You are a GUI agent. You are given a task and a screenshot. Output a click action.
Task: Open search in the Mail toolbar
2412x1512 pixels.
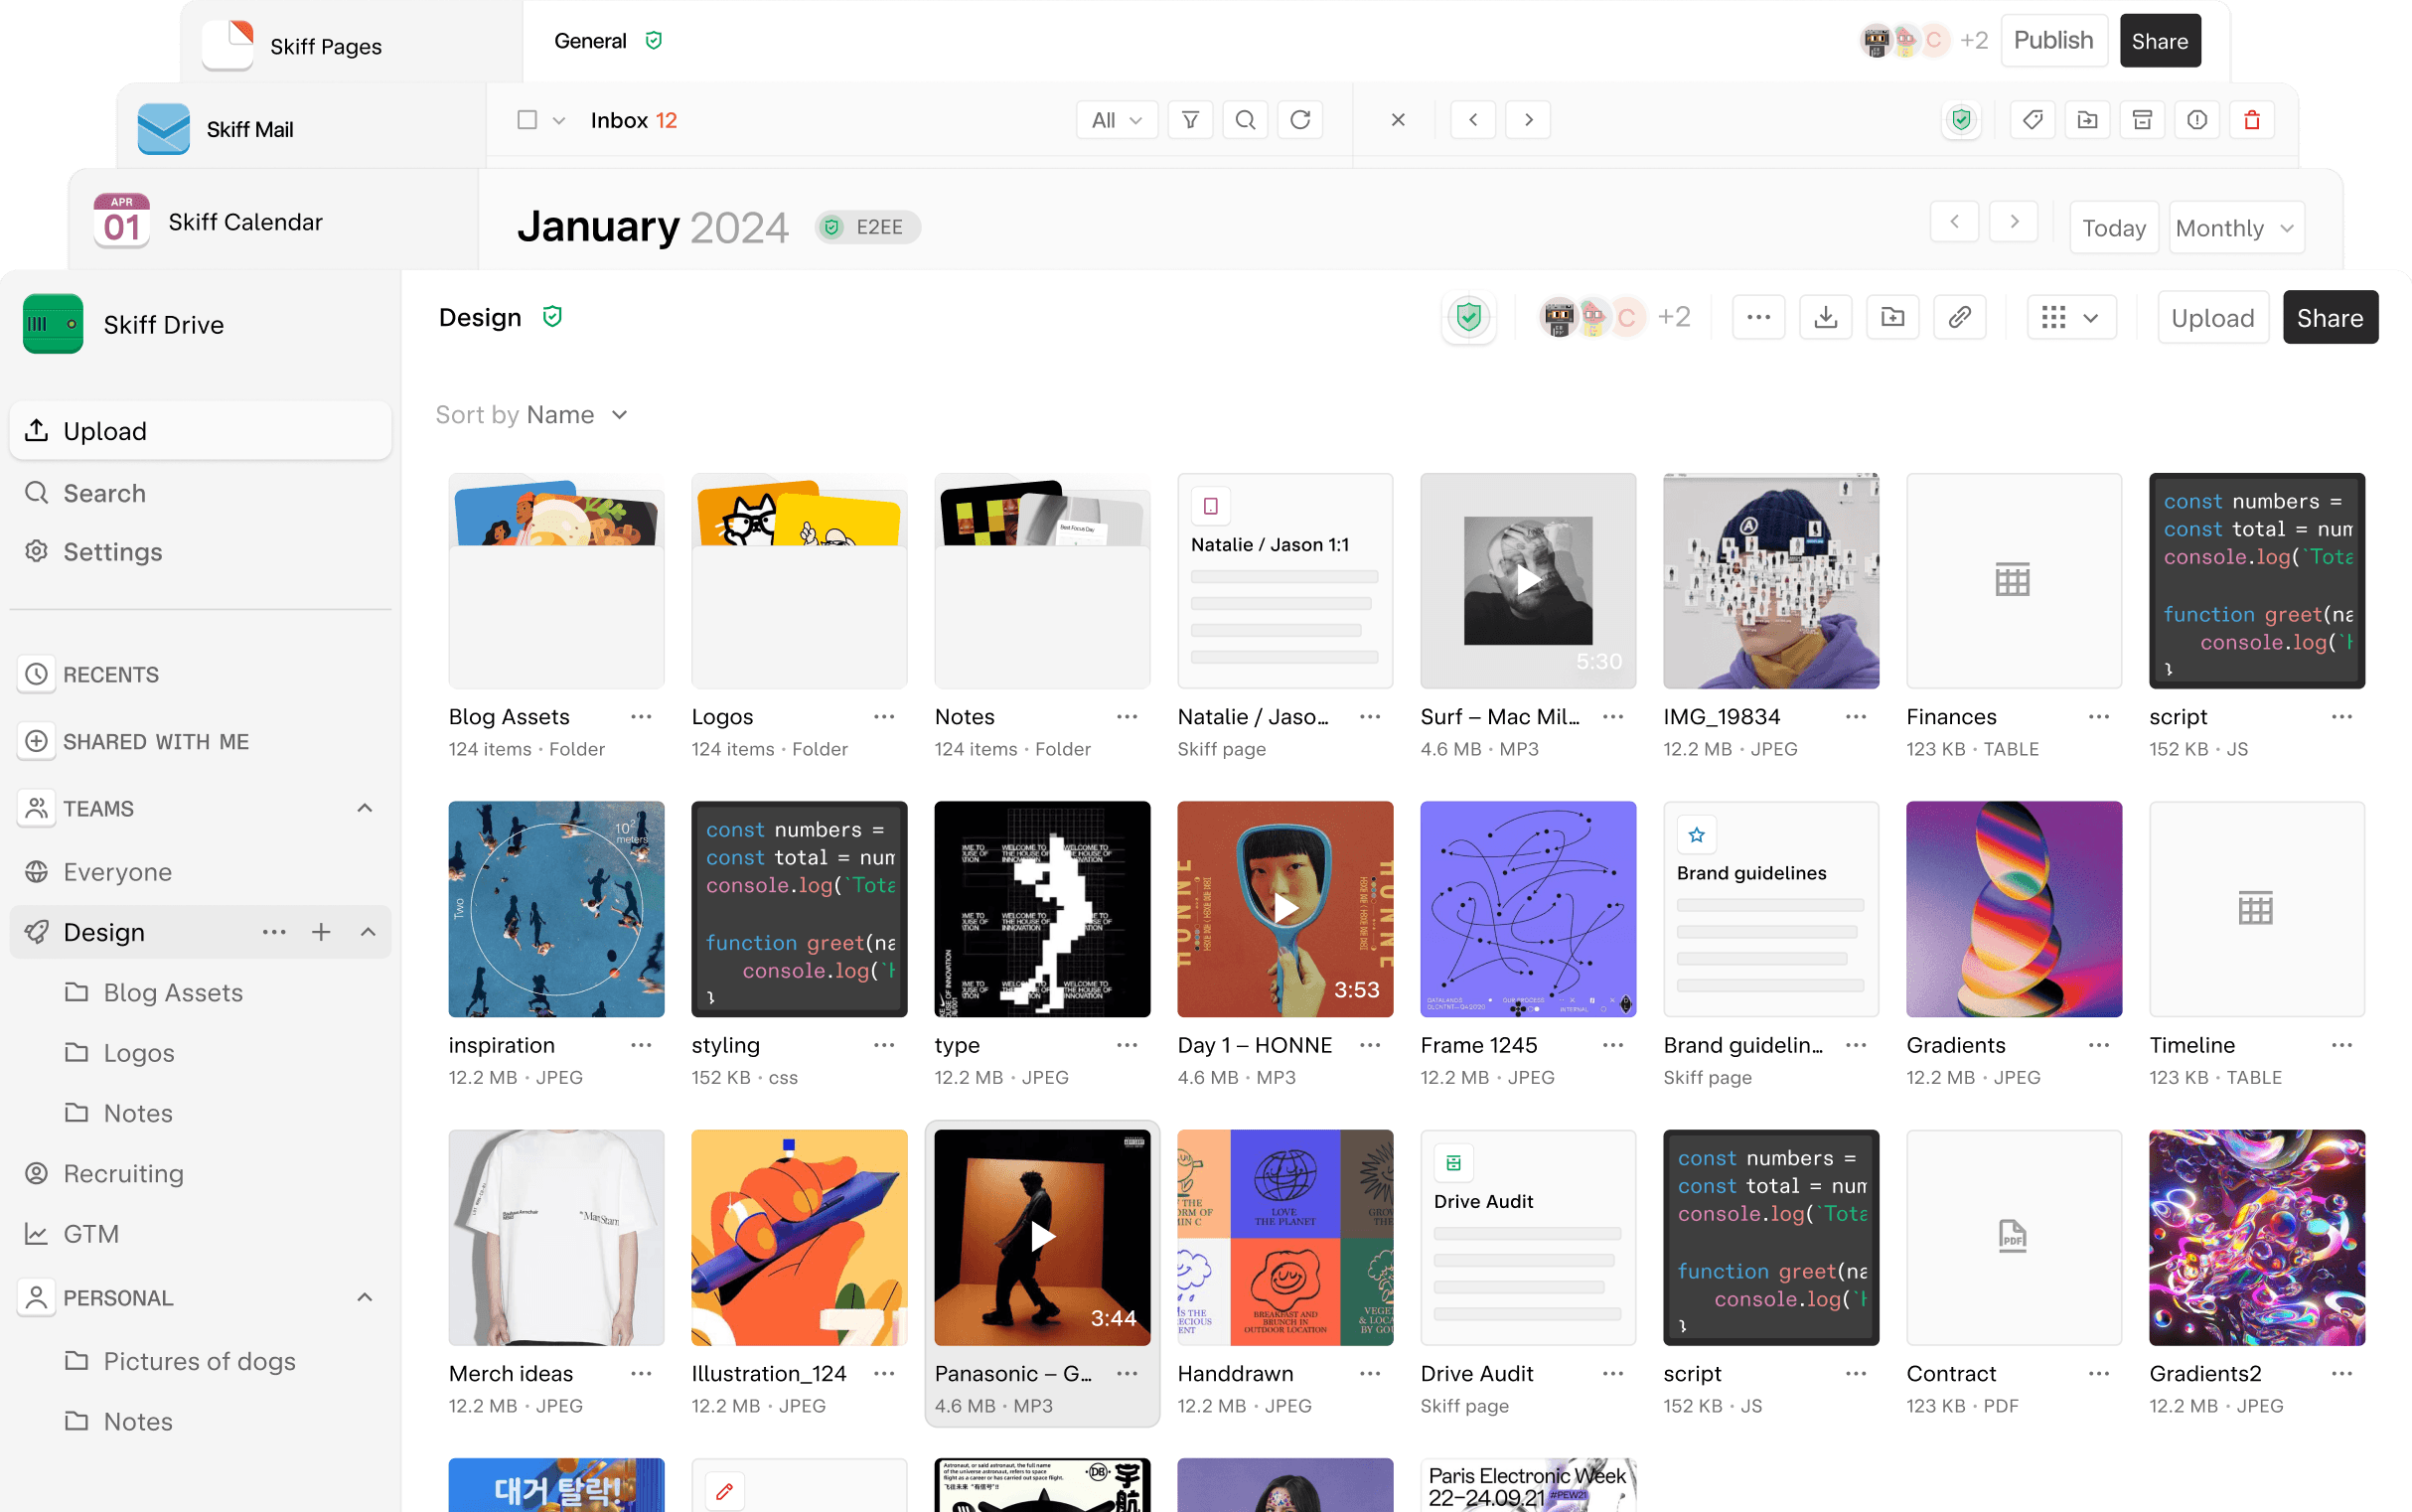point(1245,119)
